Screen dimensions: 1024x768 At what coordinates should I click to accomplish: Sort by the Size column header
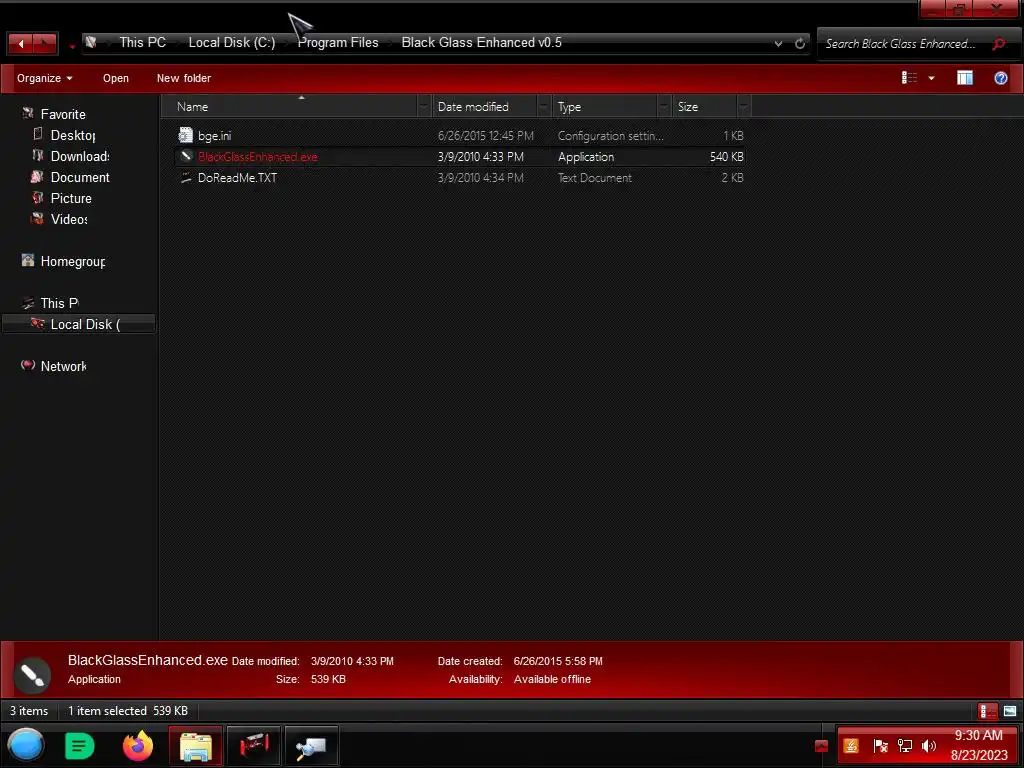(x=704, y=106)
